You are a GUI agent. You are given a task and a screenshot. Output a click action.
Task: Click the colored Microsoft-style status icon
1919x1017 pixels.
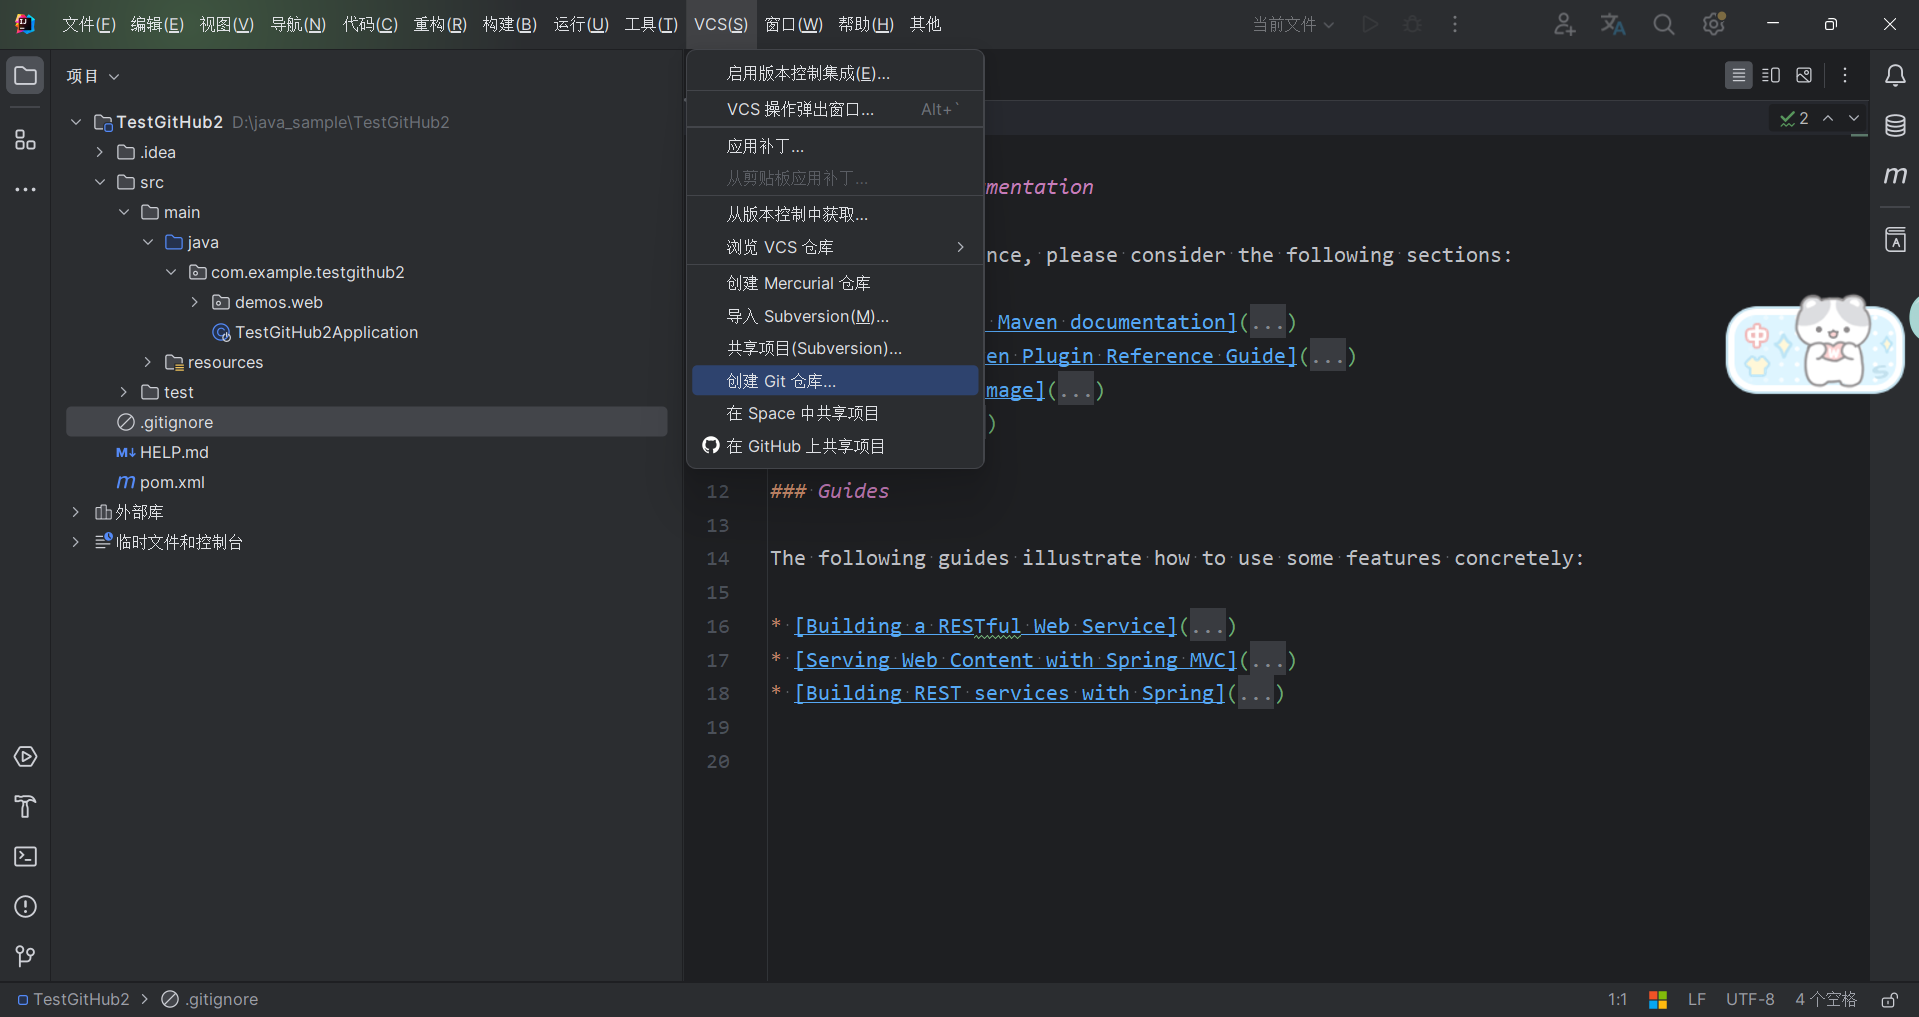tap(1658, 999)
